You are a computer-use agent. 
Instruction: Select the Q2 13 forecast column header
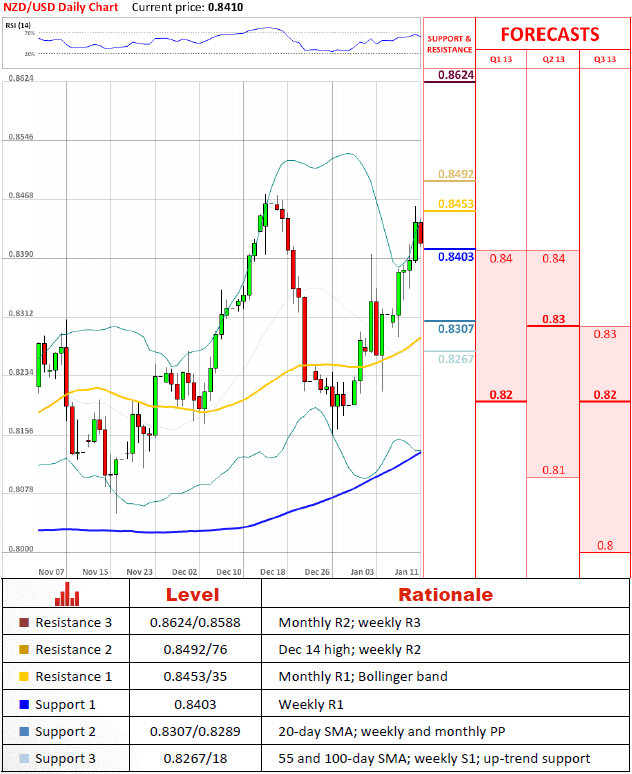point(553,59)
